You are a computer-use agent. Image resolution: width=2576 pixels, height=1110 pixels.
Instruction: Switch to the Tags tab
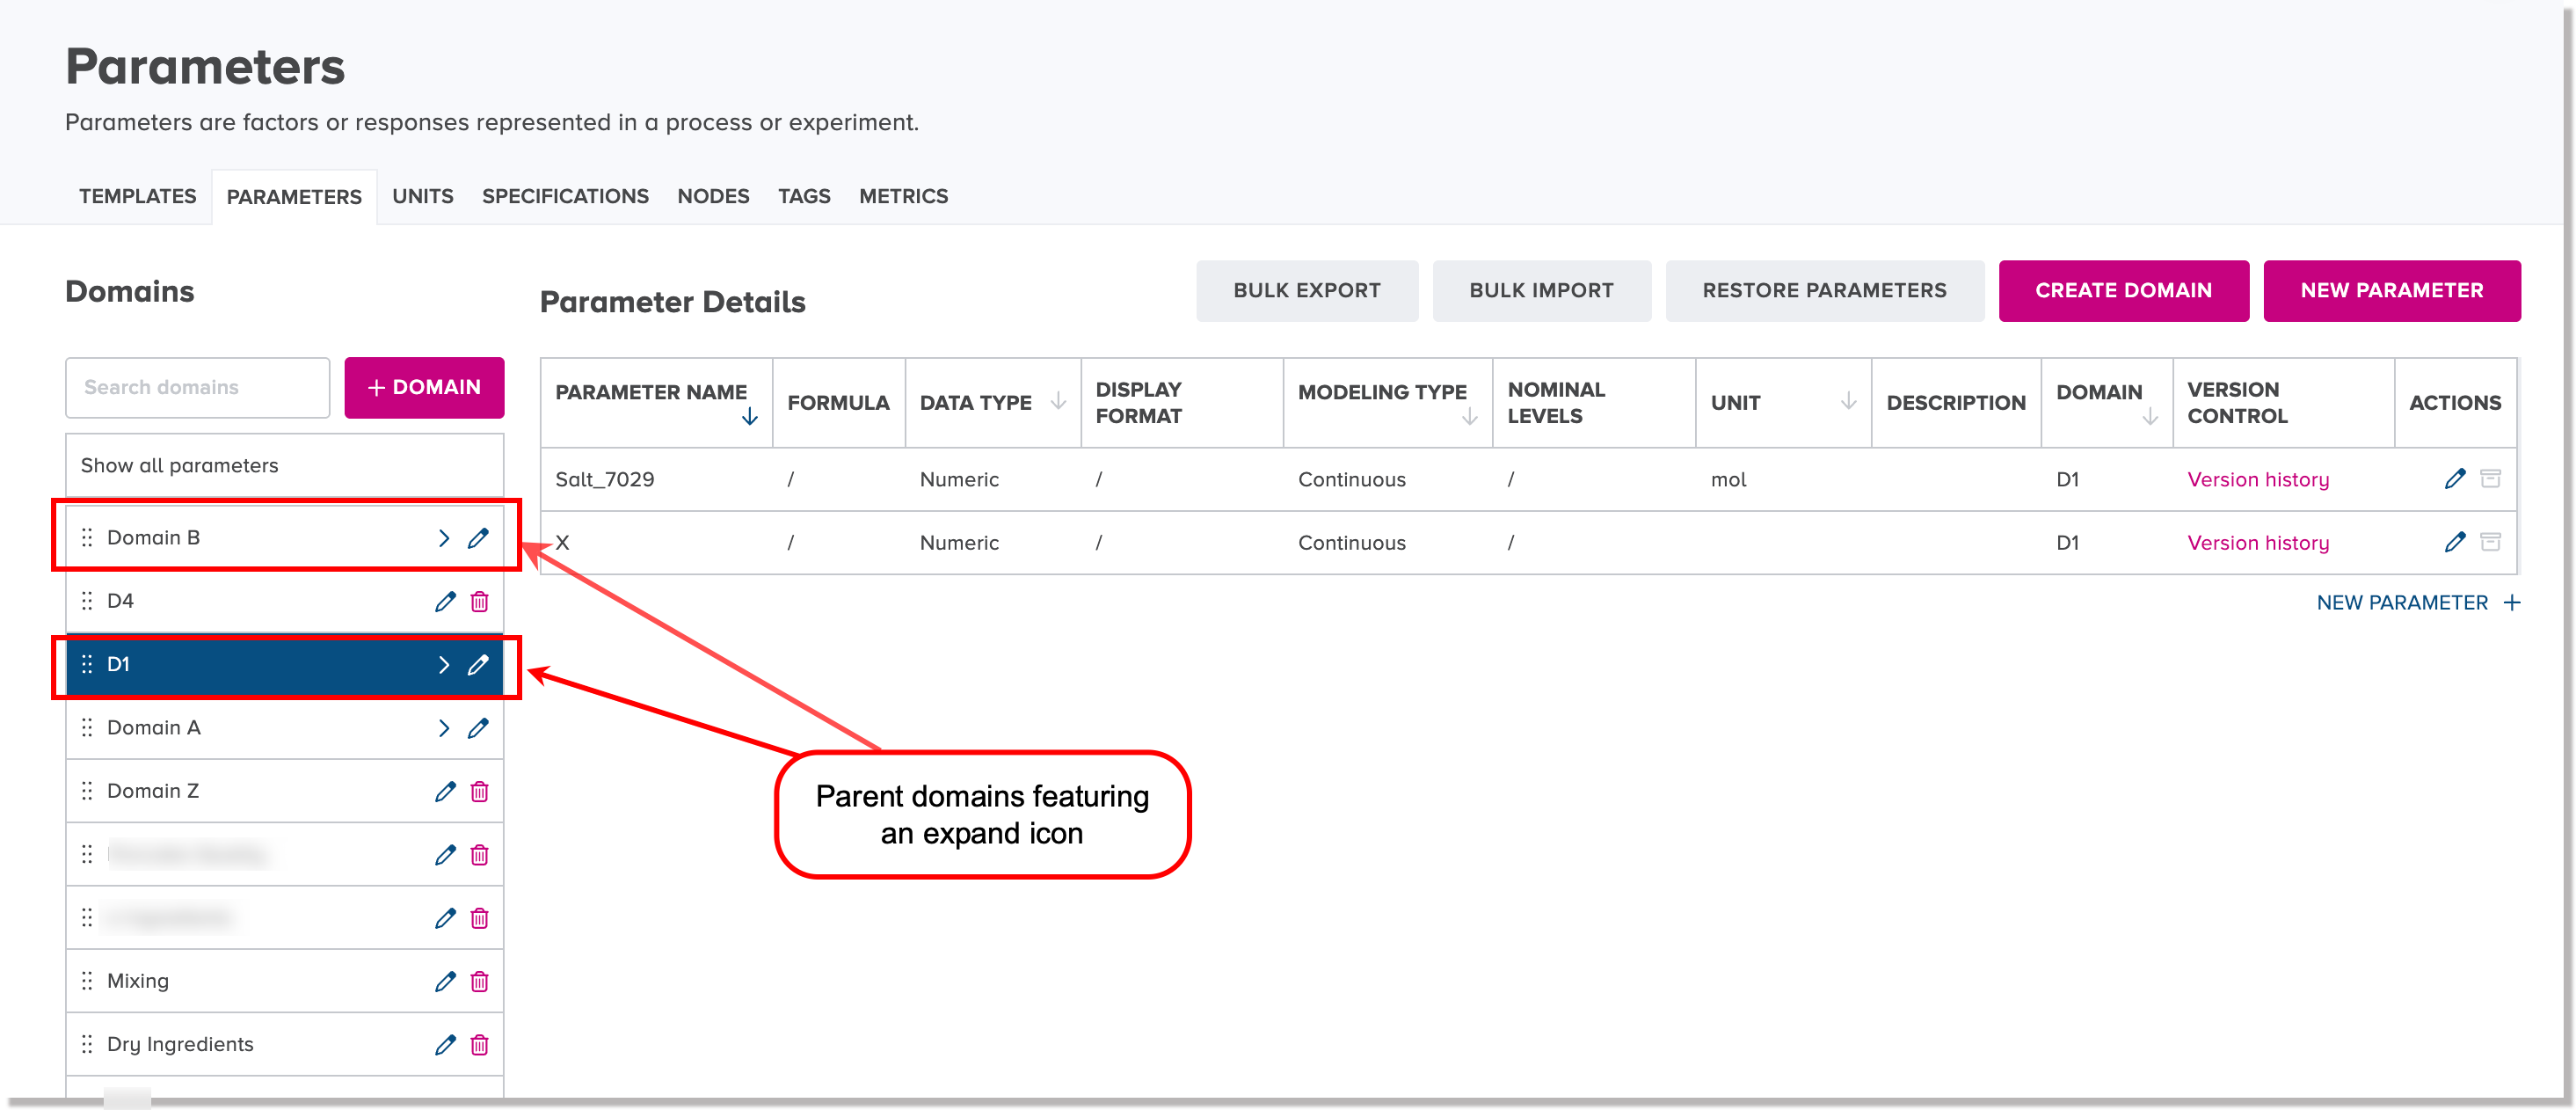[x=804, y=196]
